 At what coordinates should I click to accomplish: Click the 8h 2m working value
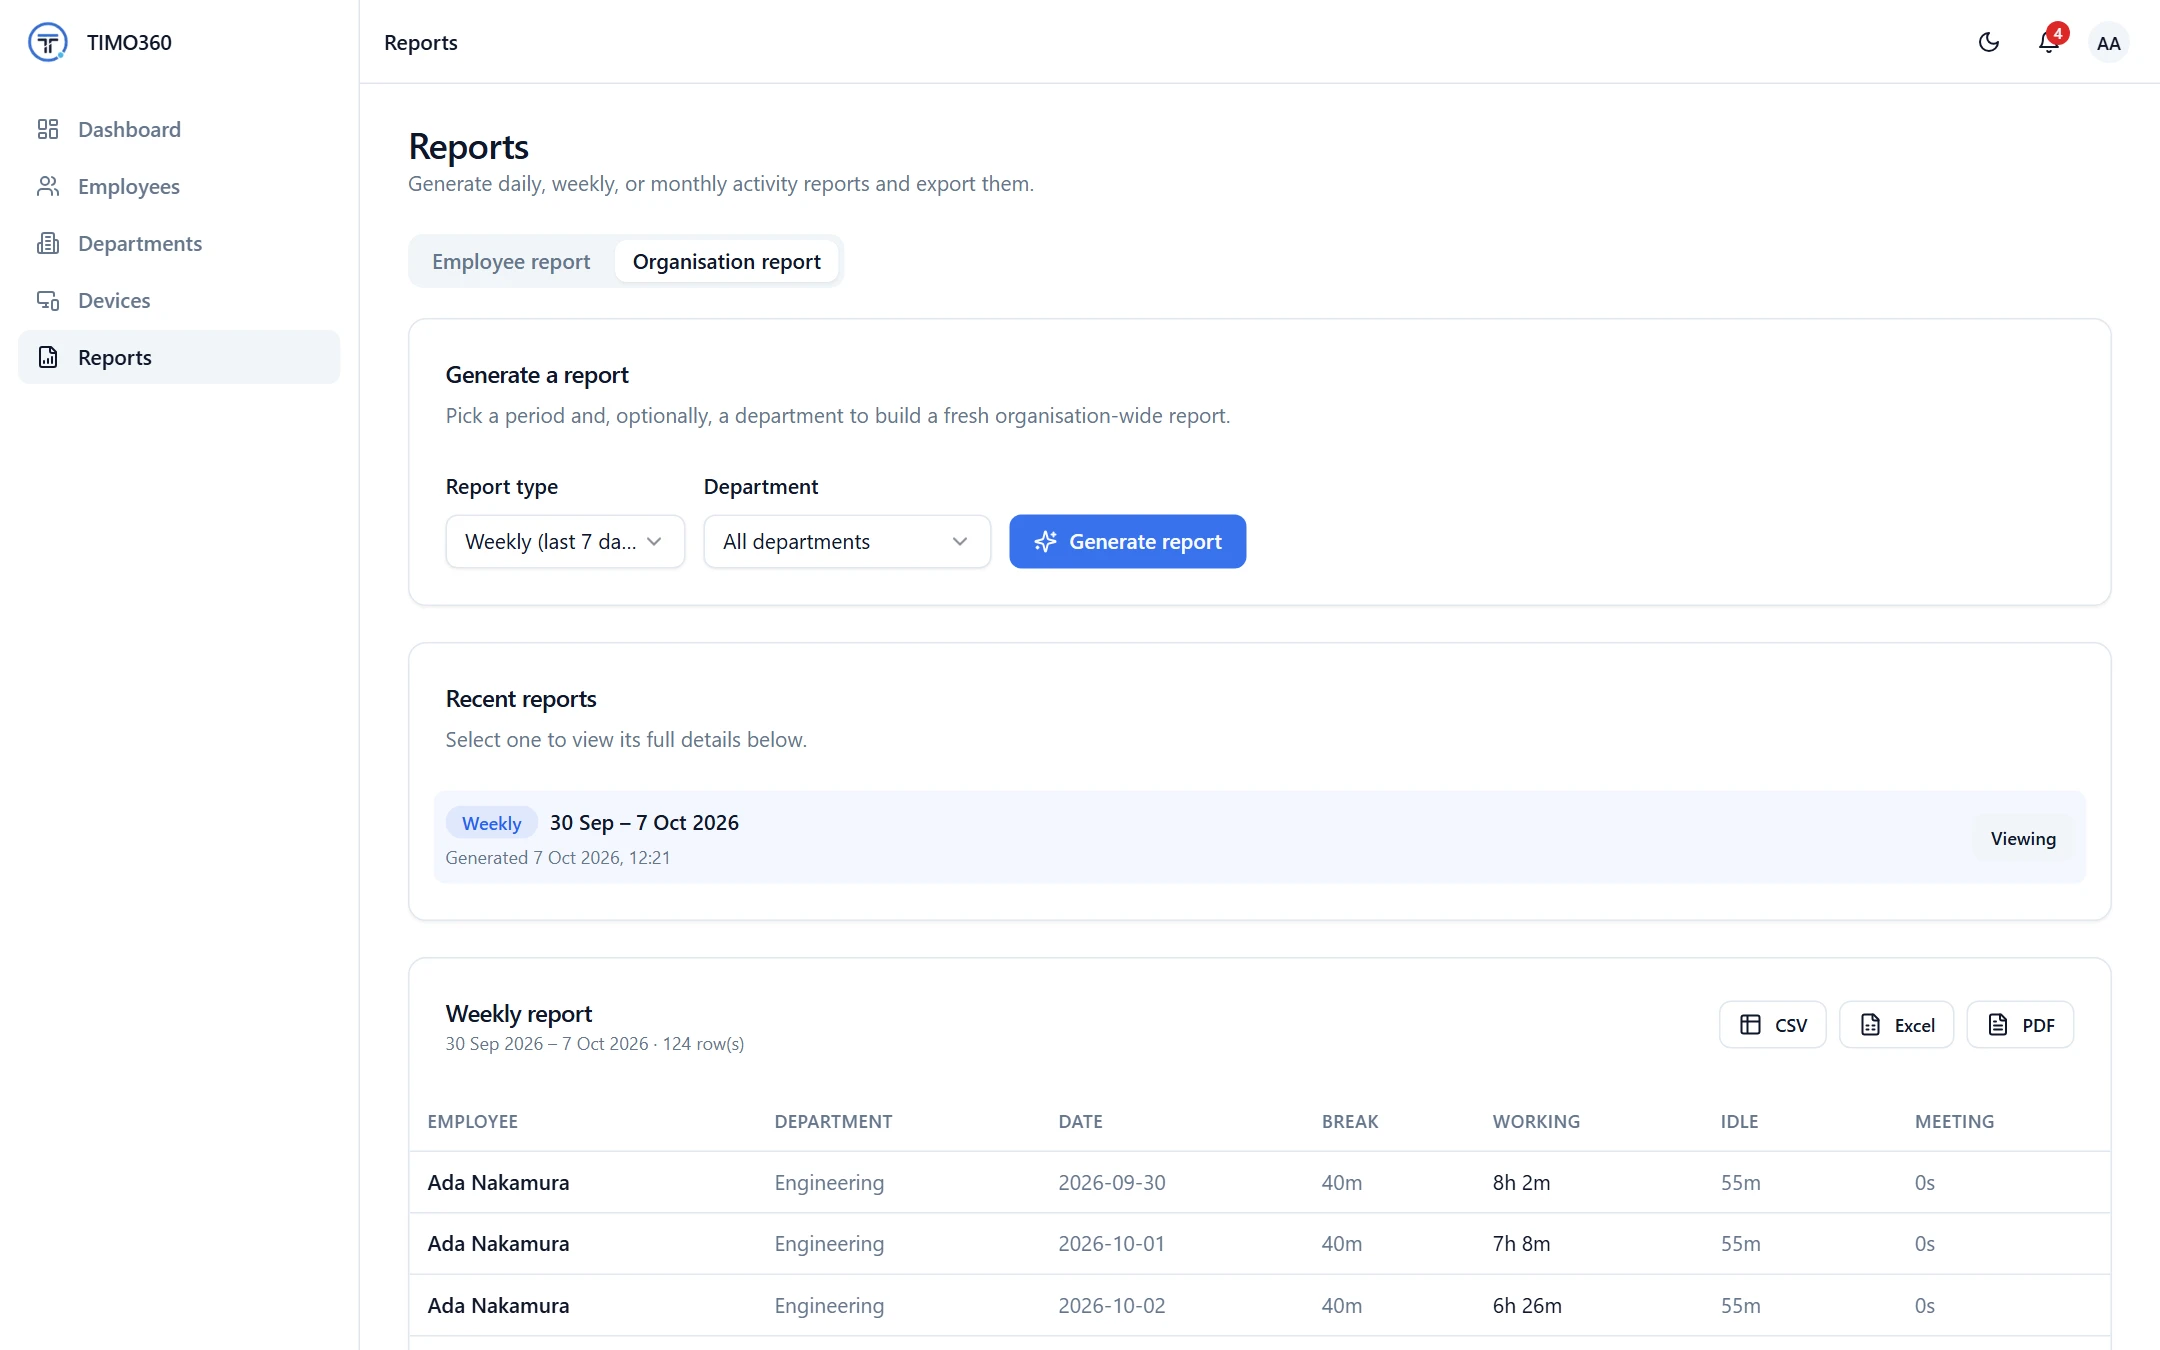(1521, 1182)
